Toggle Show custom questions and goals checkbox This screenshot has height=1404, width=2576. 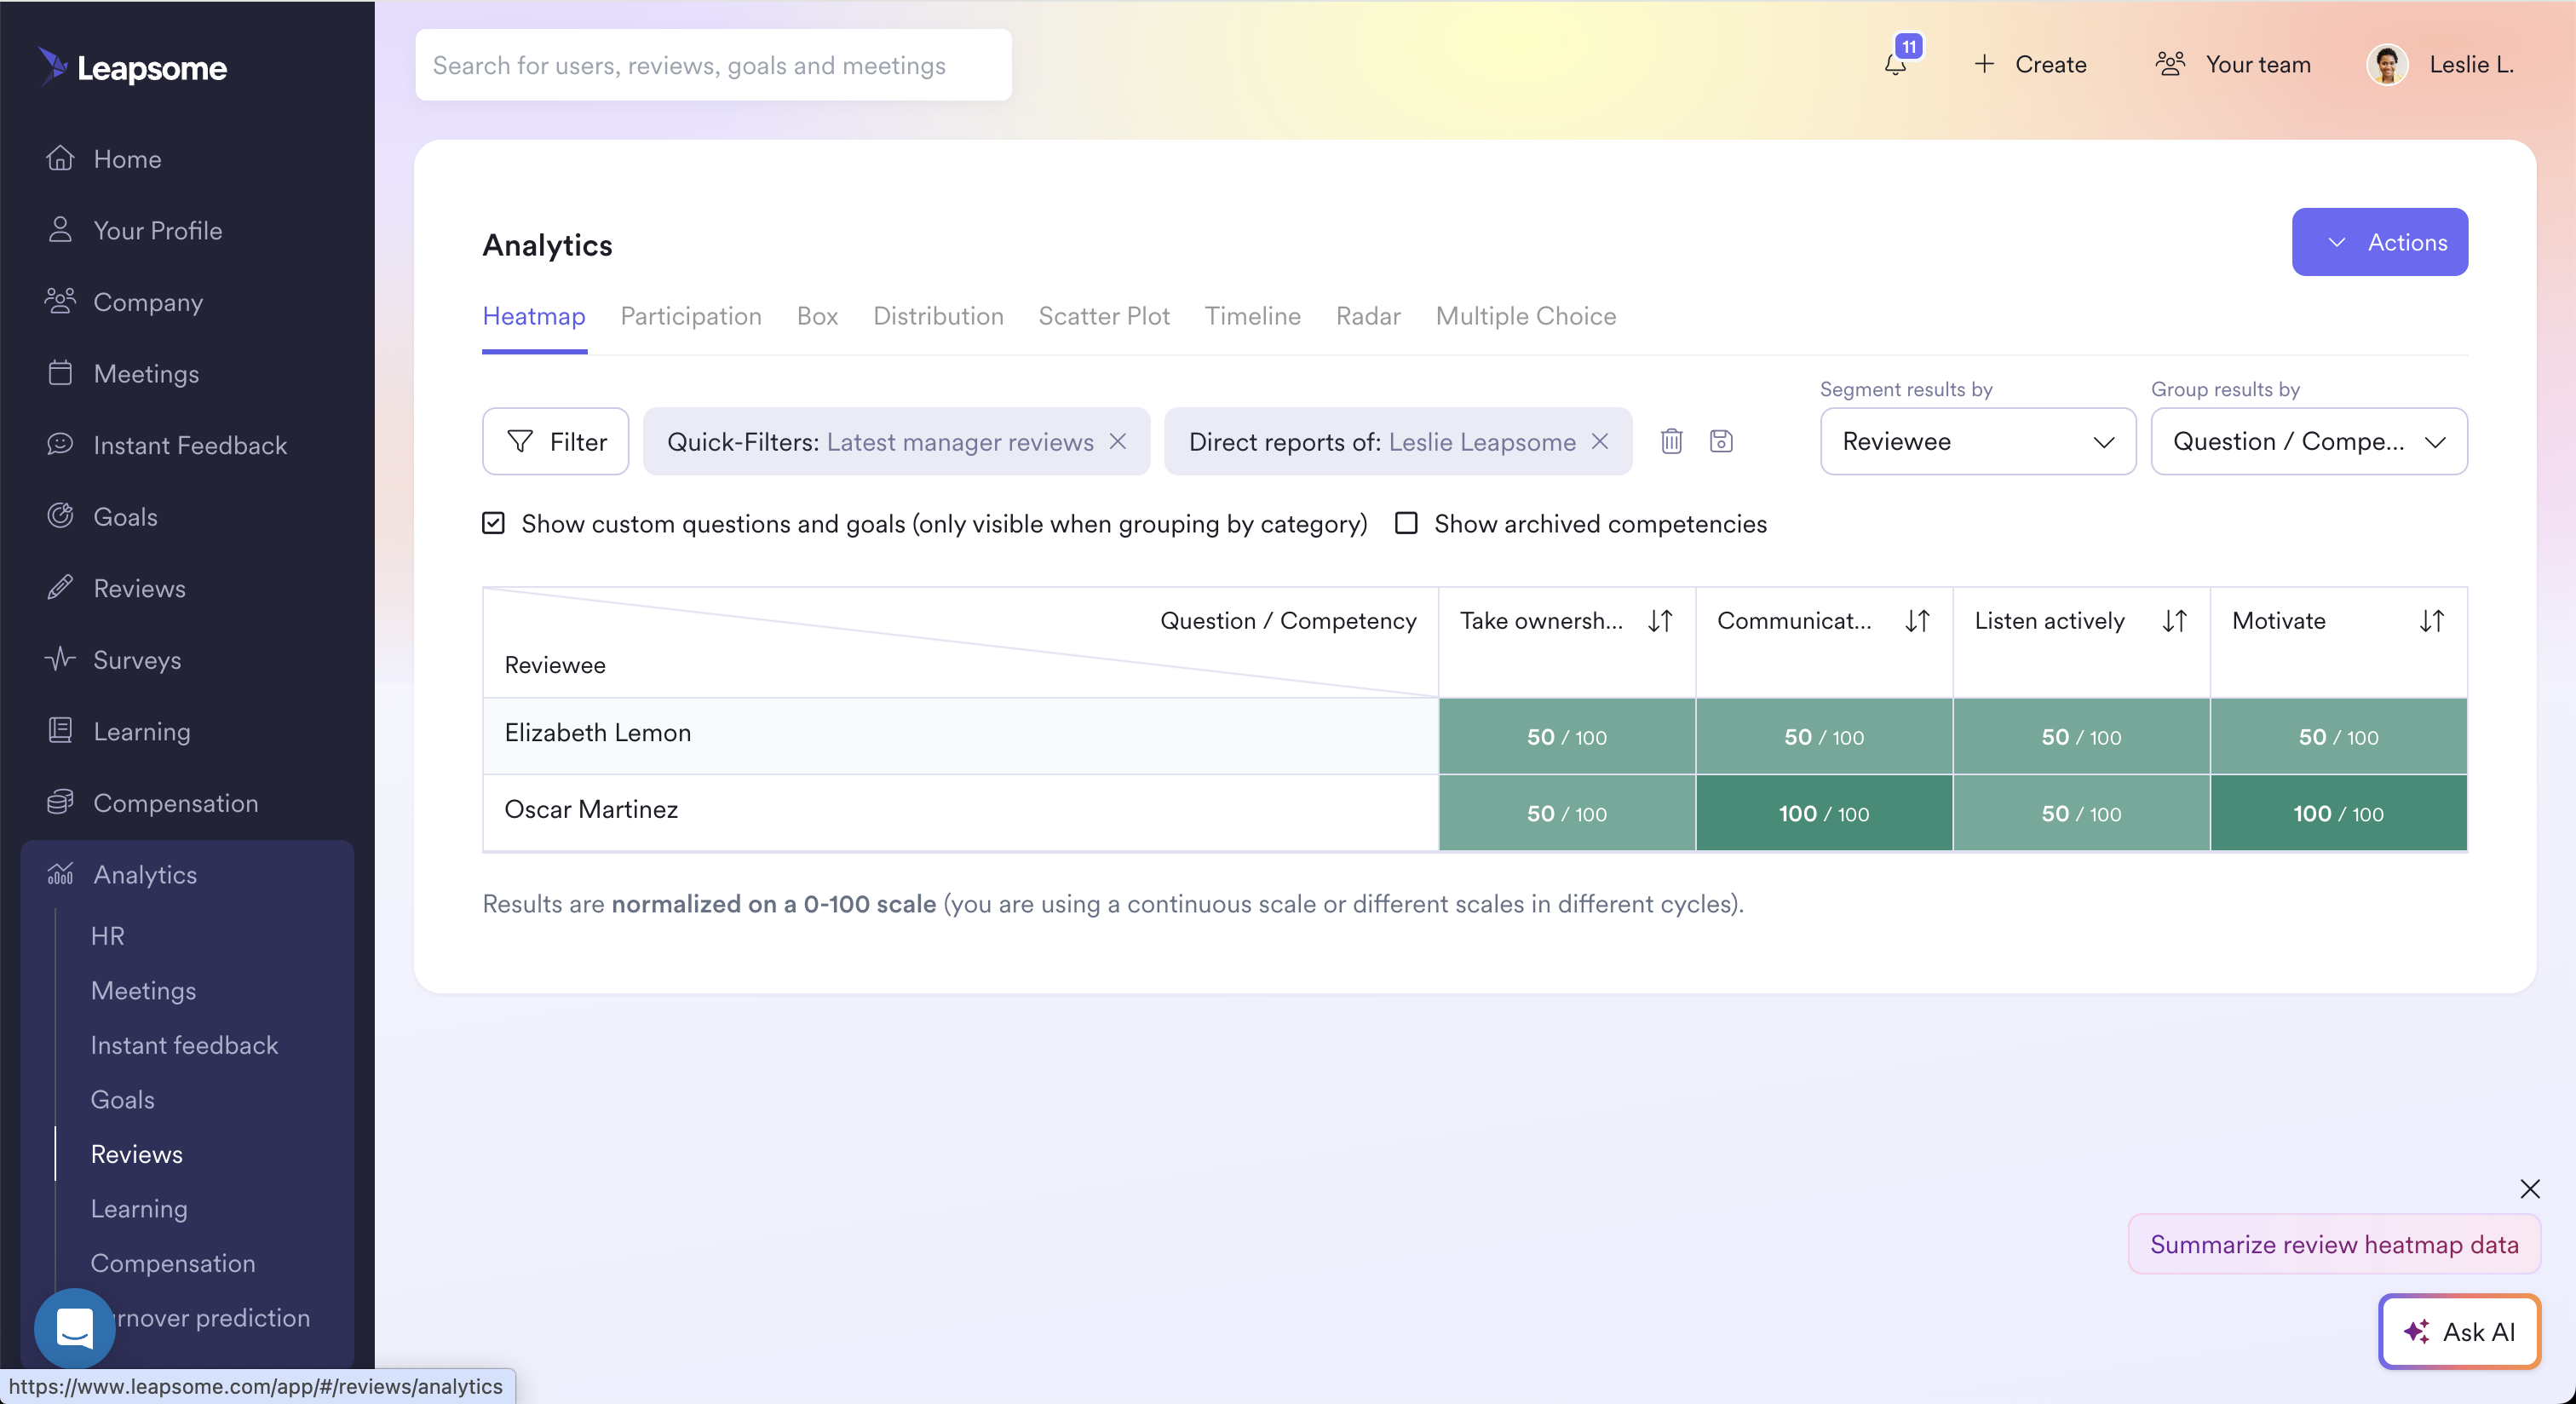[493, 523]
